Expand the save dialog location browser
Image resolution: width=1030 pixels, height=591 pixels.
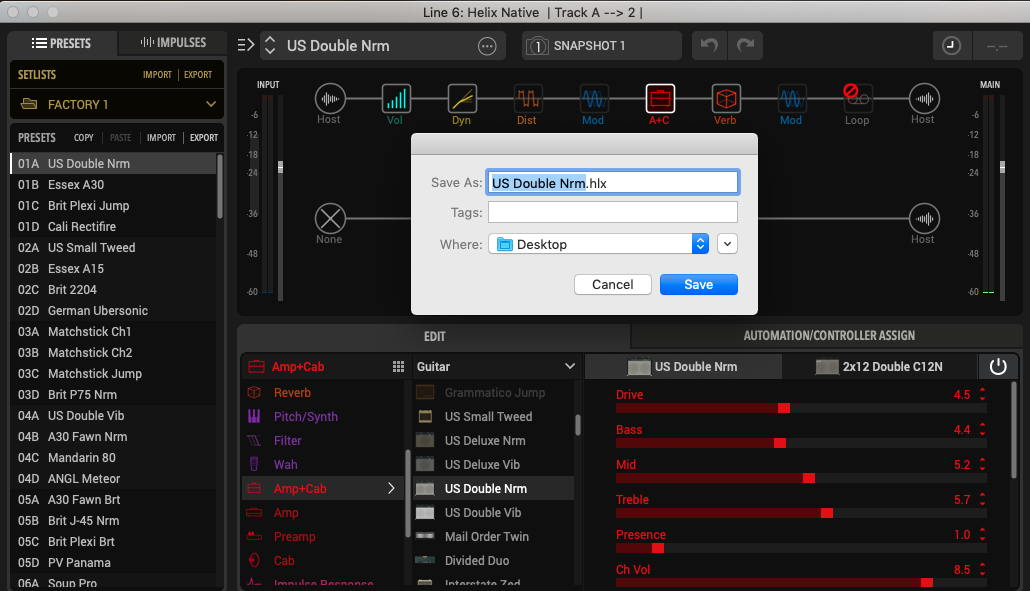(727, 244)
